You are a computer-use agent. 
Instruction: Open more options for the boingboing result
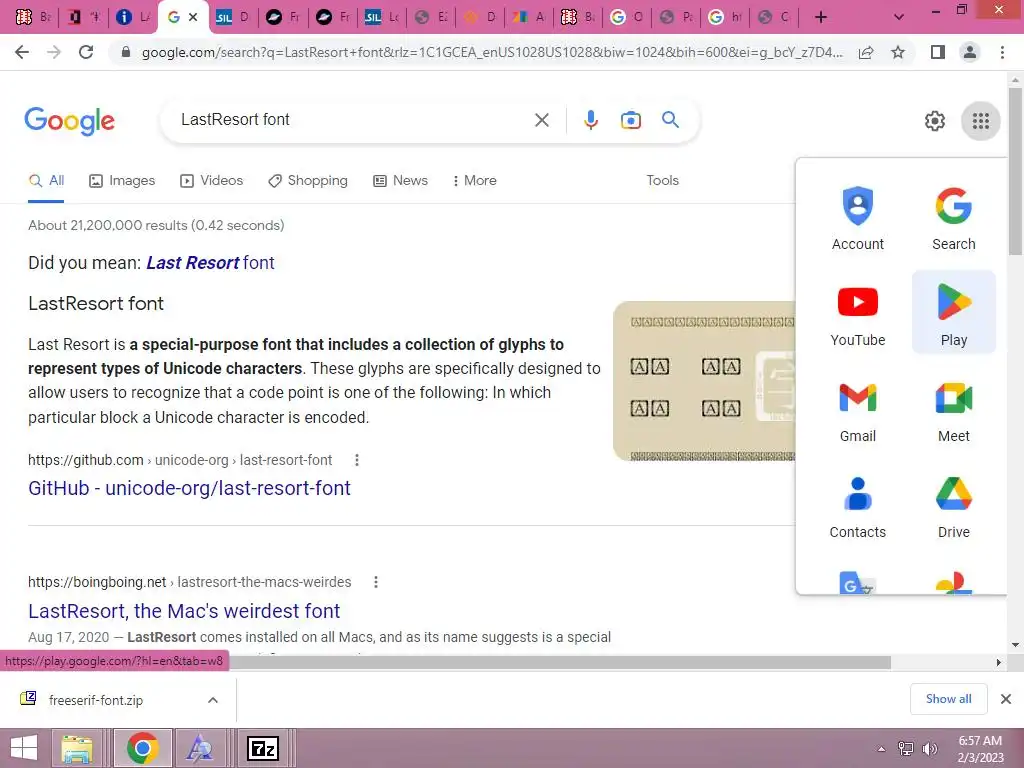click(376, 582)
